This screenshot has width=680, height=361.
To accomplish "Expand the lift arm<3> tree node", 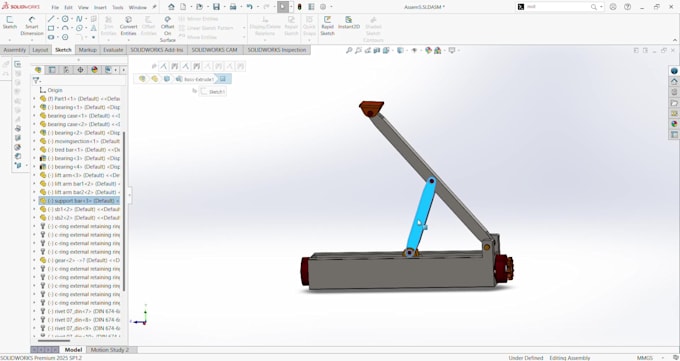I will click(x=35, y=175).
